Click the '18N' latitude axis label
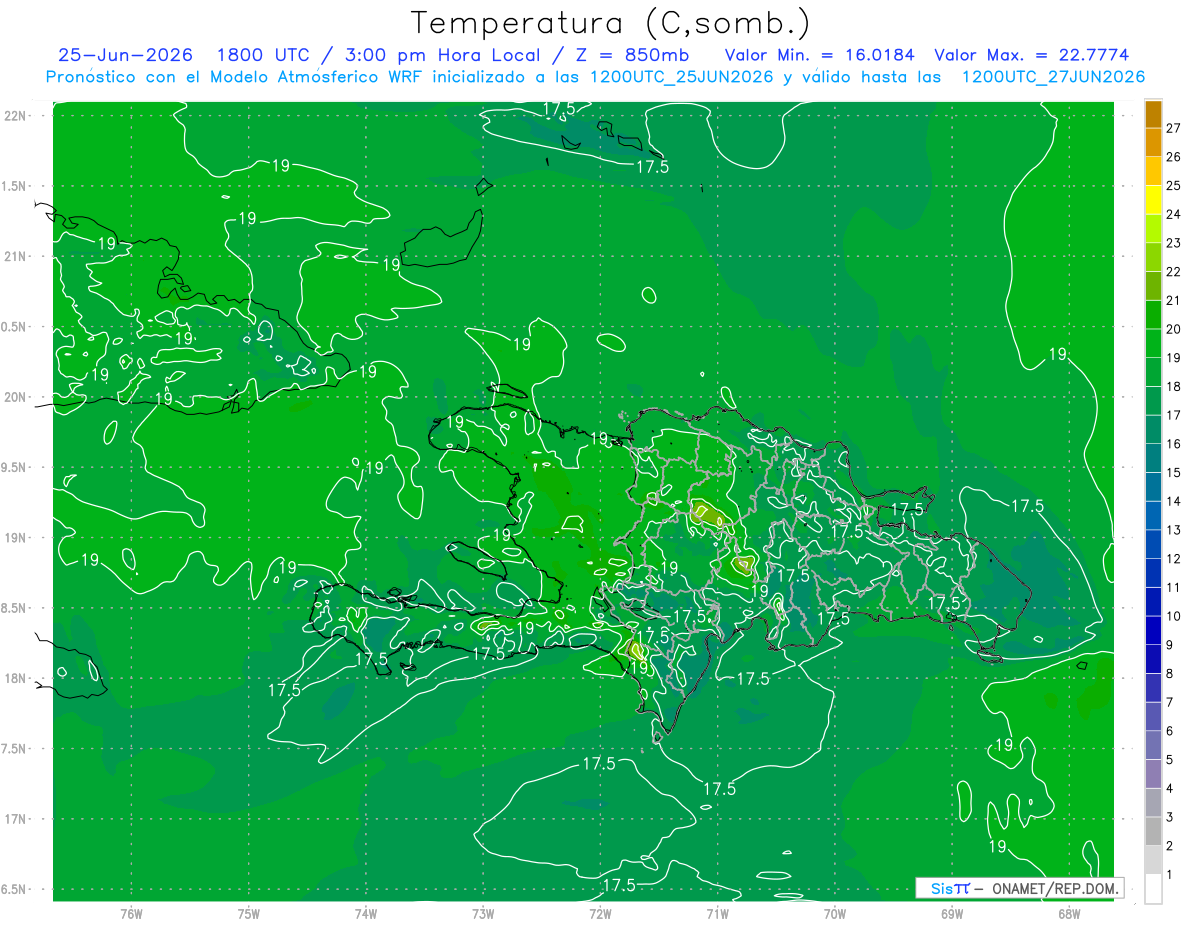Image resolution: width=1200 pixels, height=927 pixels. [16, 679]
